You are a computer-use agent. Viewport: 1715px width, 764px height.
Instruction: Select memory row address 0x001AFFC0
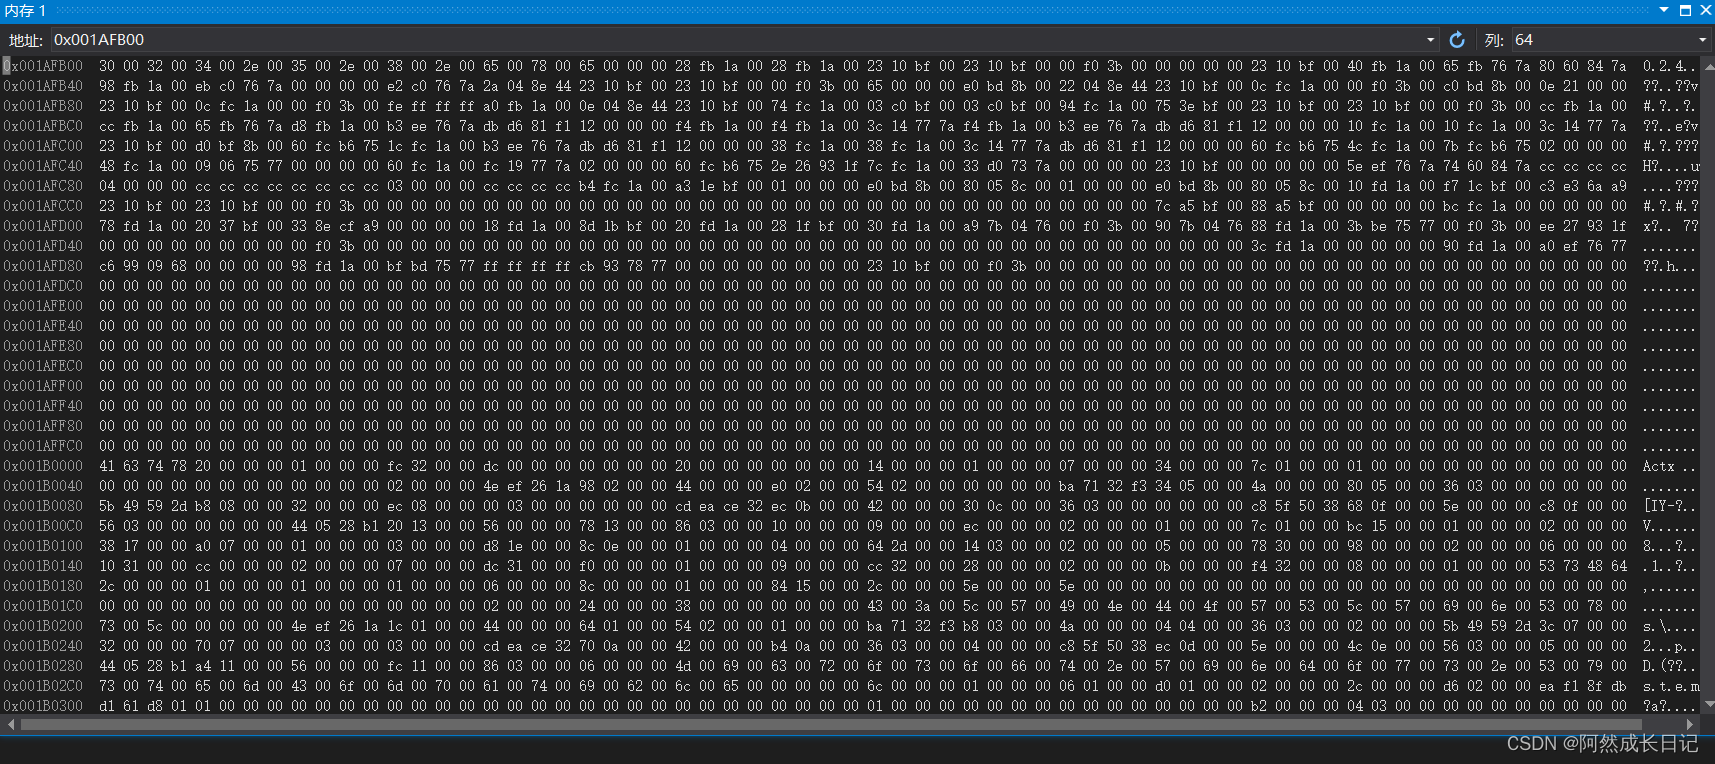[x=43, y=446]
